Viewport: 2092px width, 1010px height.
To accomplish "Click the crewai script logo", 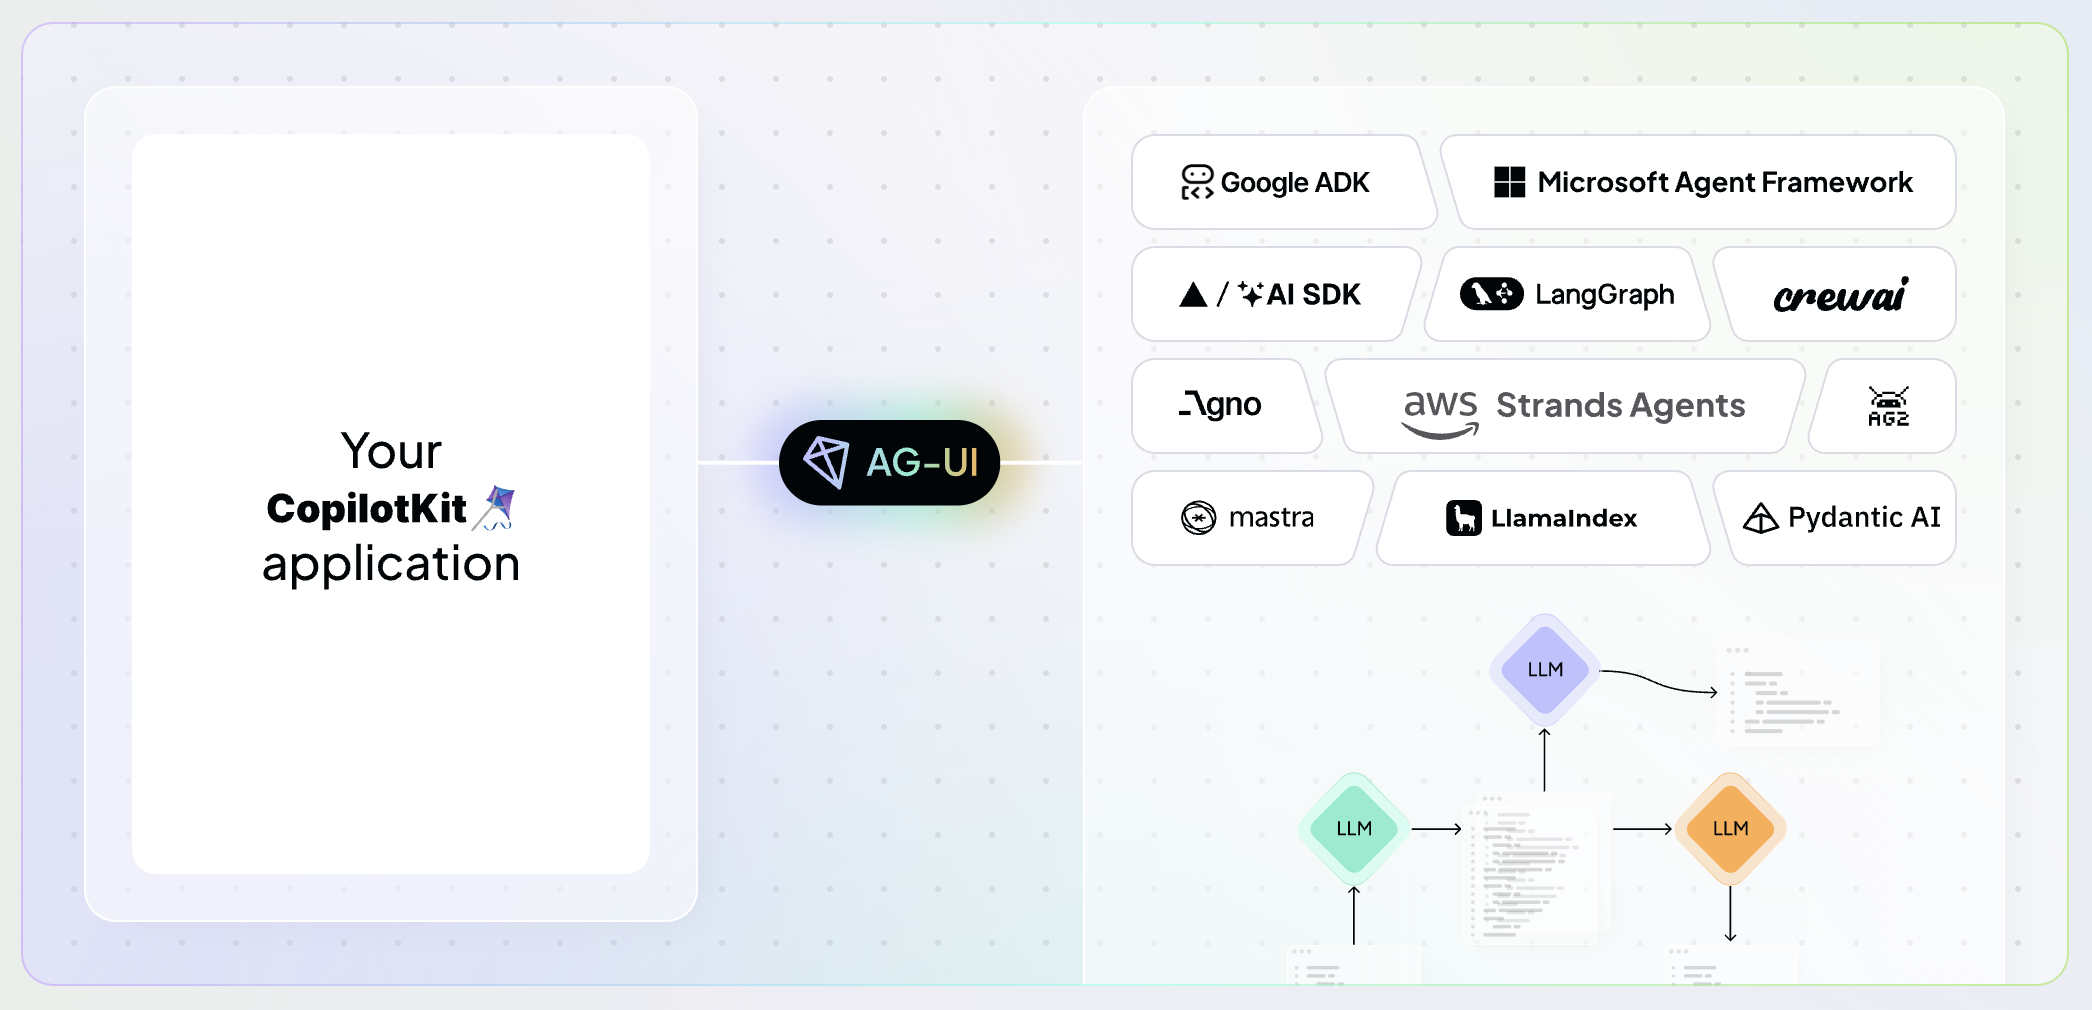I will coord(1841,295).
